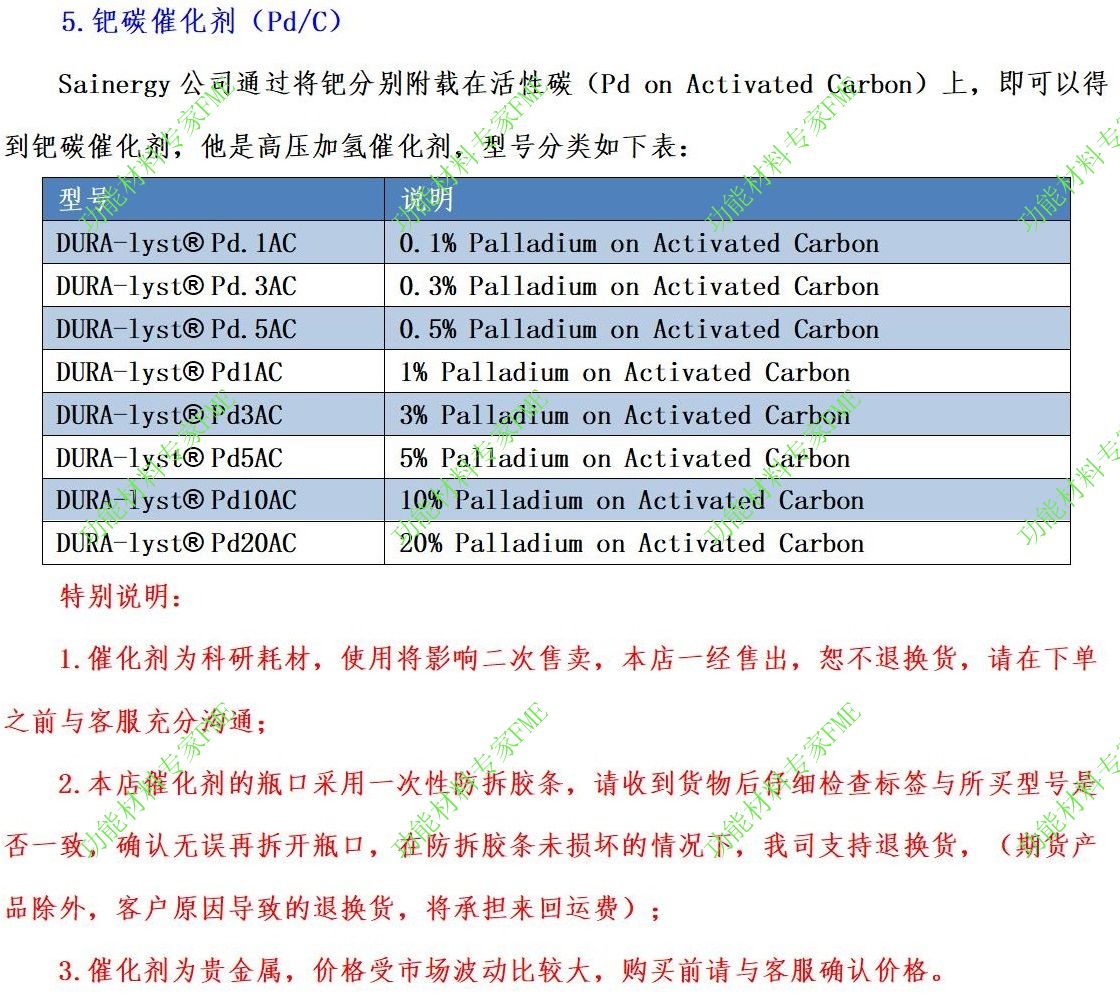
Task: Click red heading '特别说明:'
Action: [121, 596]
